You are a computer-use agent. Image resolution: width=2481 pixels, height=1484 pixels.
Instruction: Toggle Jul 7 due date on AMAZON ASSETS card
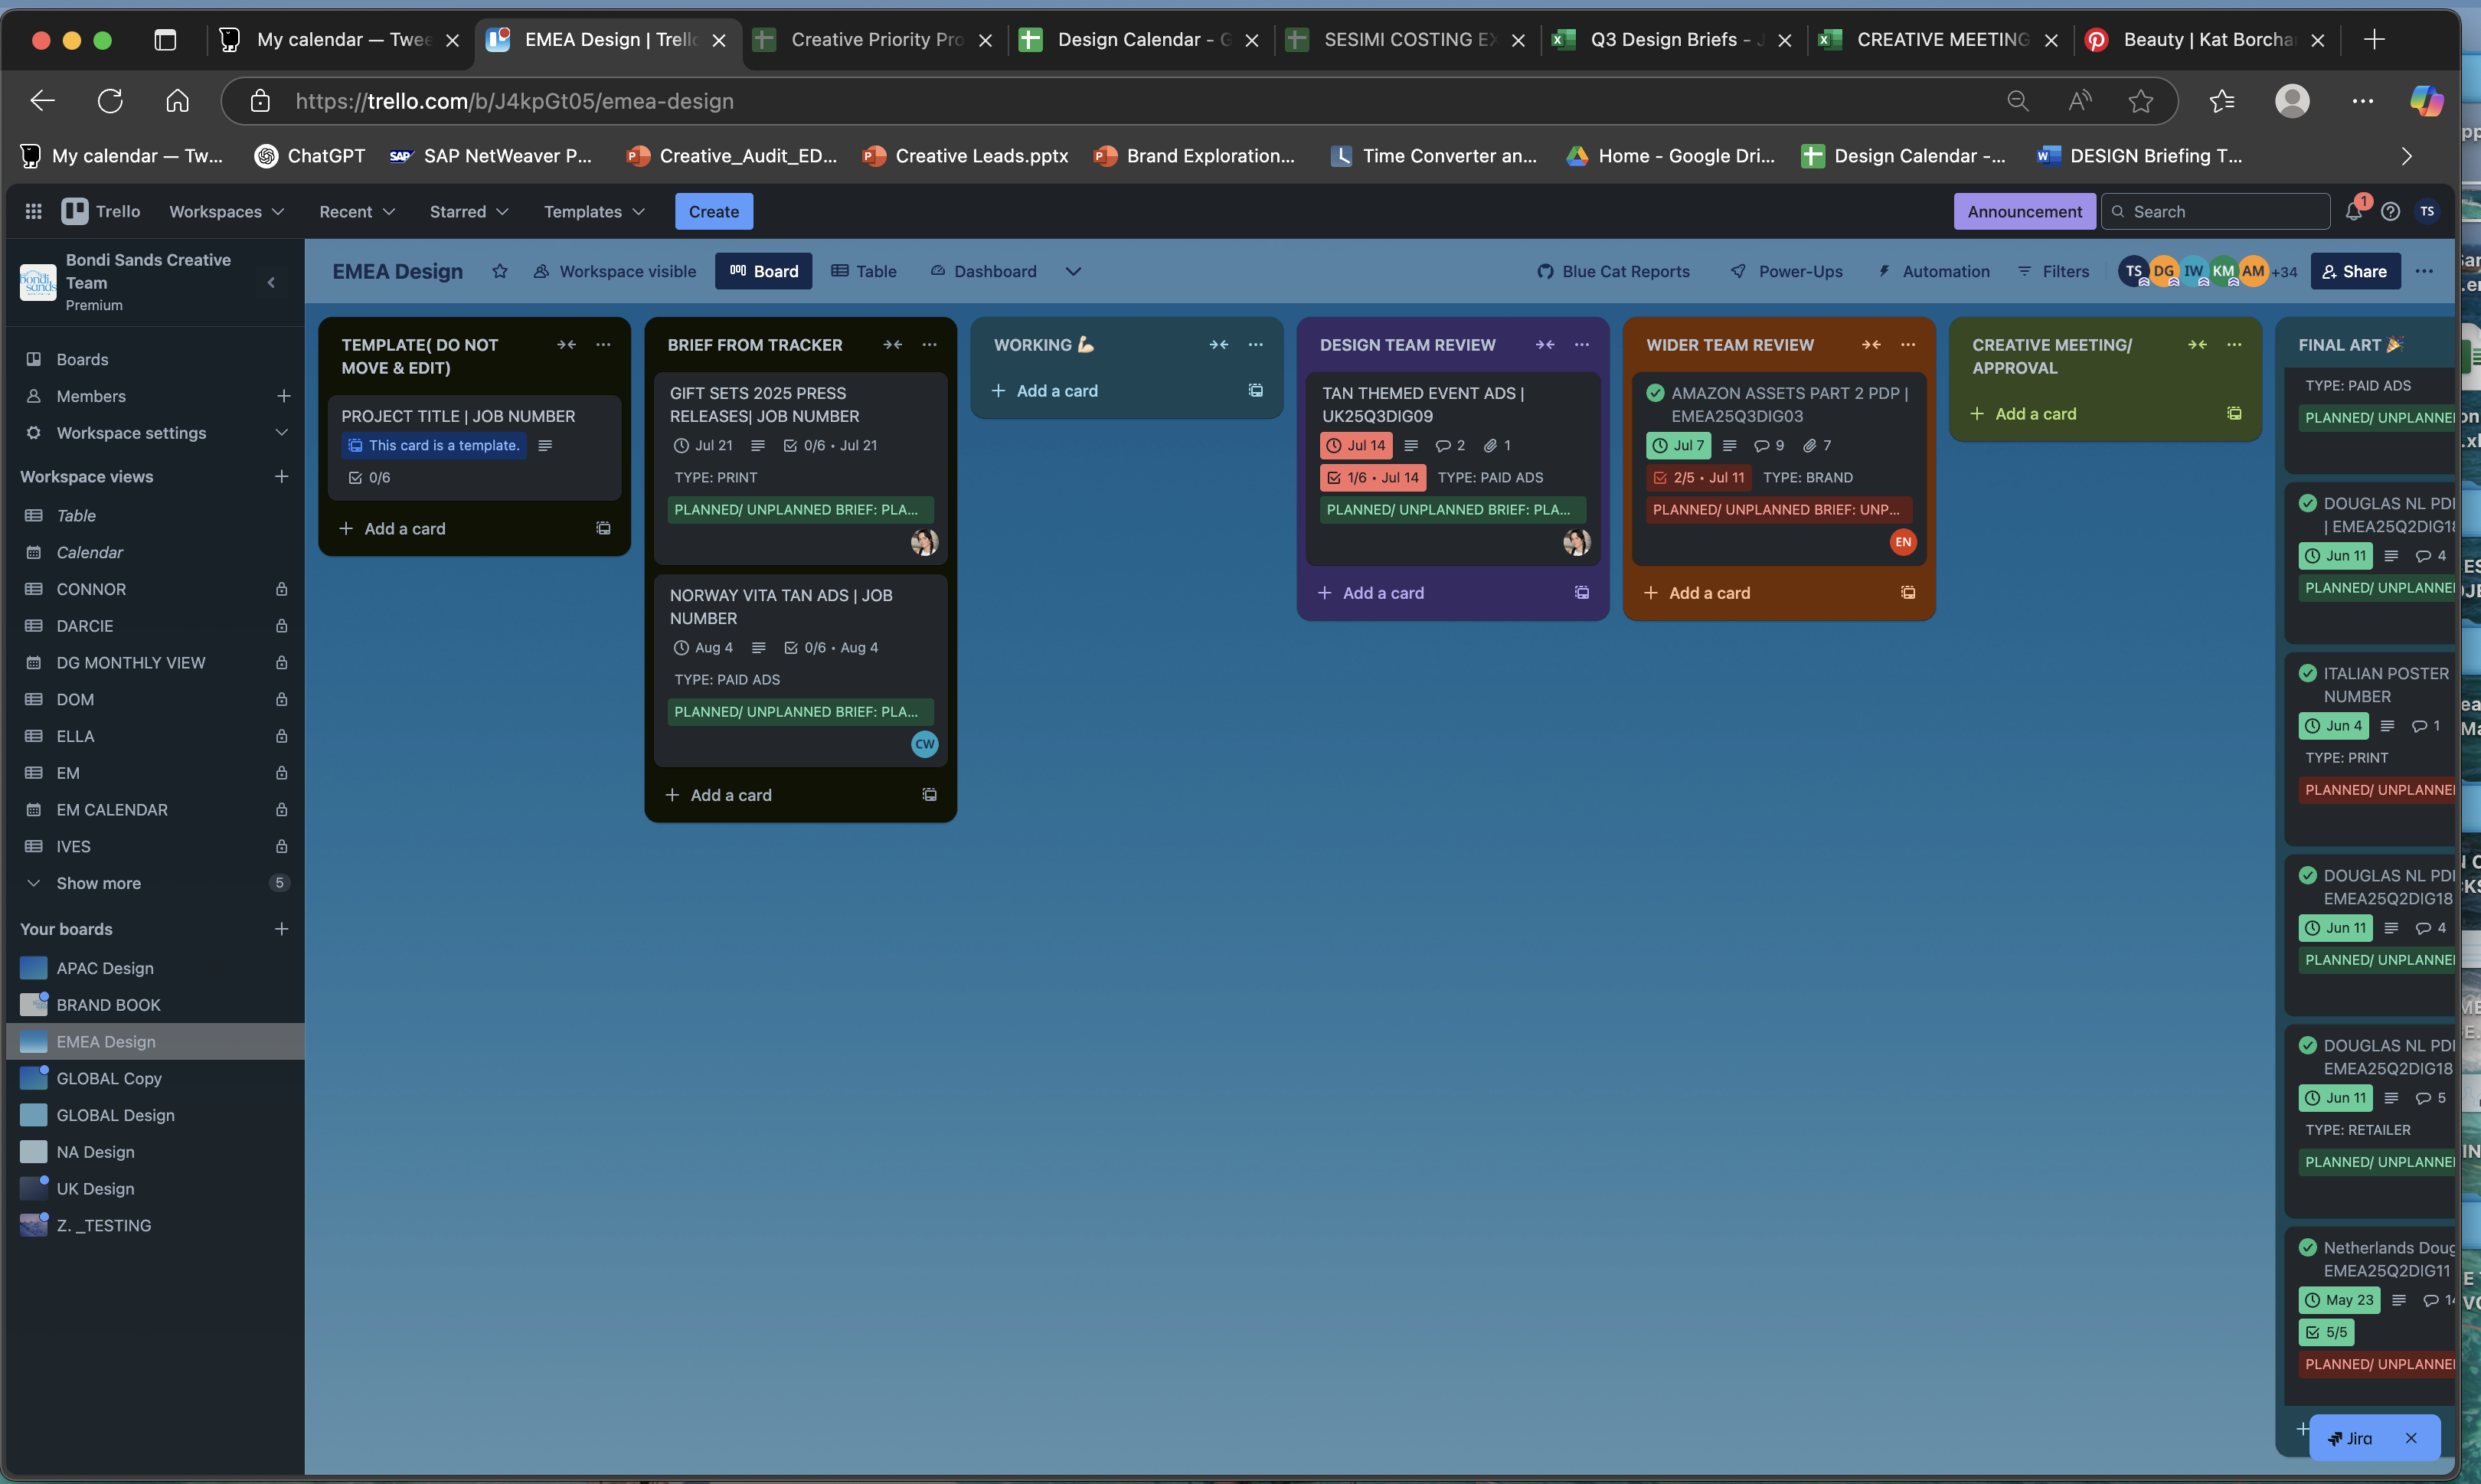pyautogui.click(x=1678, y=445)
